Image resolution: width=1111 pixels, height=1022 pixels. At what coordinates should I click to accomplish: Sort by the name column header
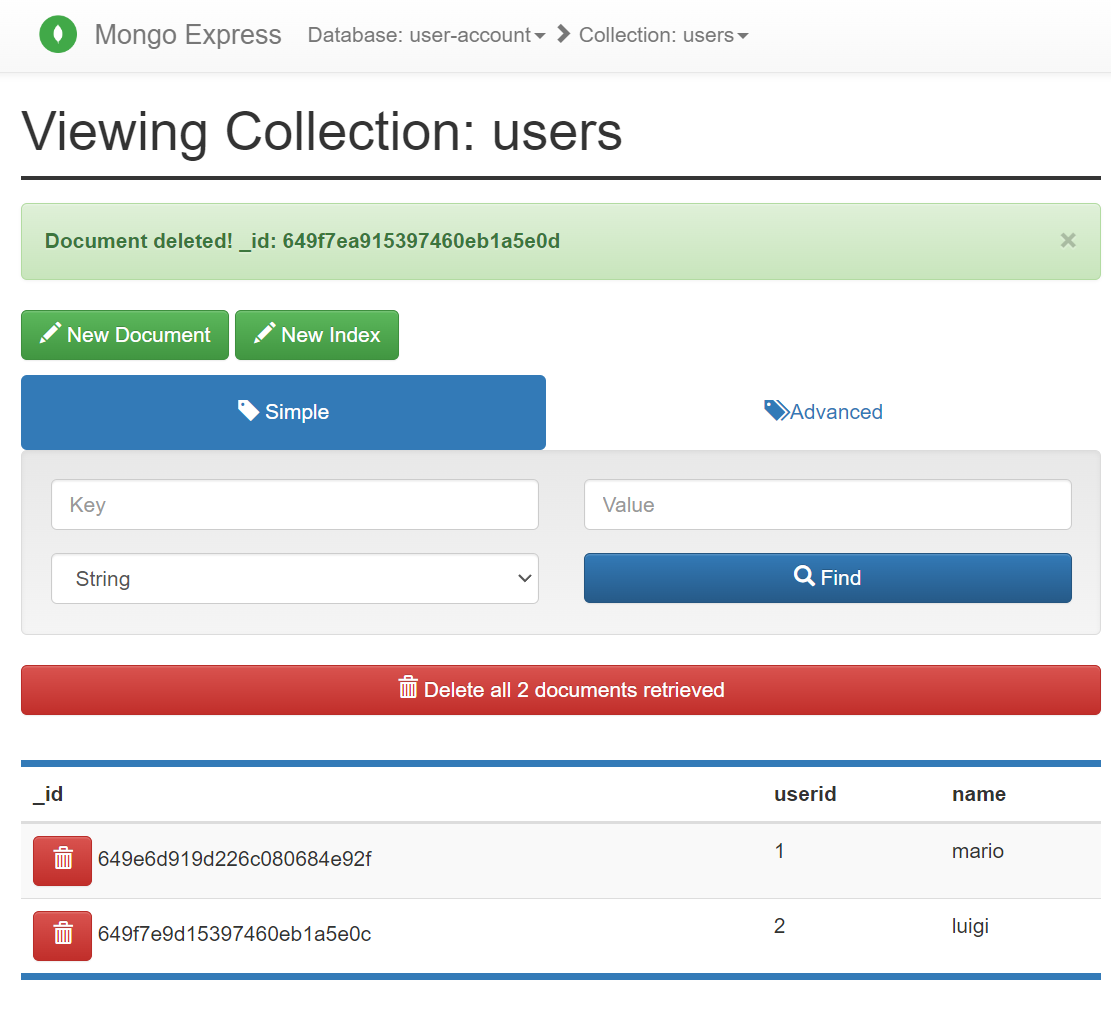(979, 794)
